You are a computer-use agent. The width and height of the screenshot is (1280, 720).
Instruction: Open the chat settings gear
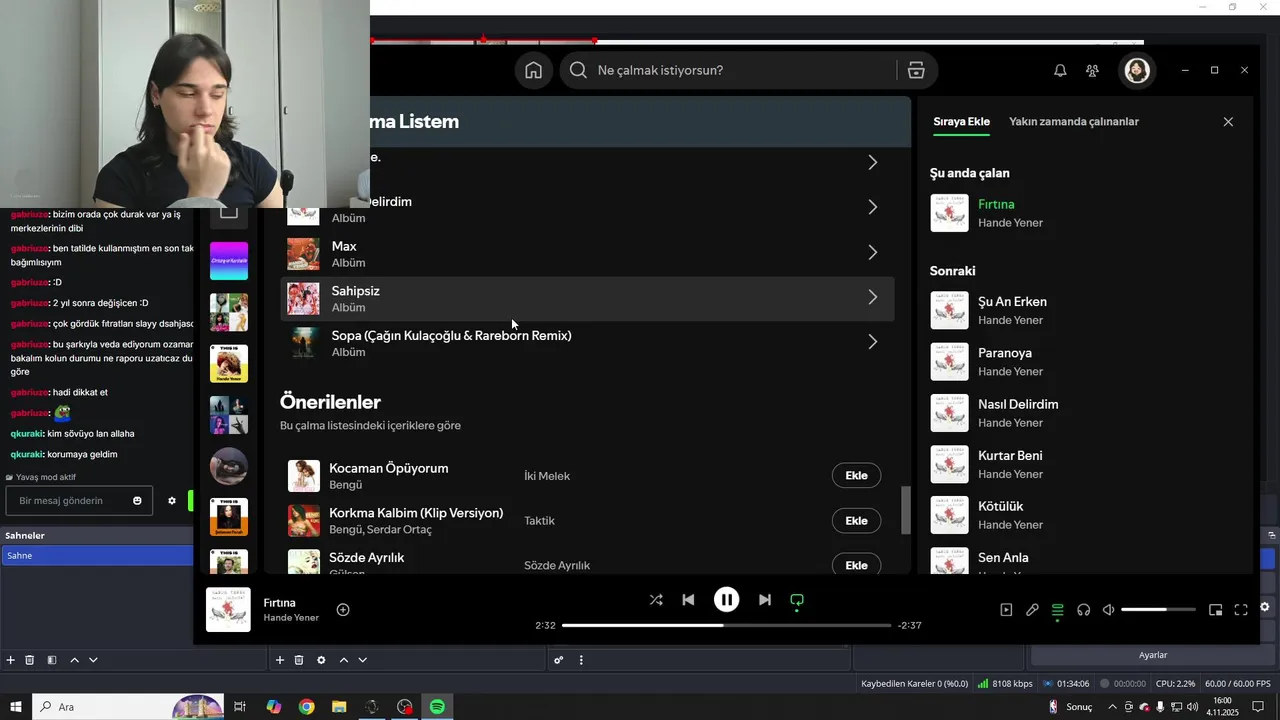pyautogui.click(x=172, y=500)
